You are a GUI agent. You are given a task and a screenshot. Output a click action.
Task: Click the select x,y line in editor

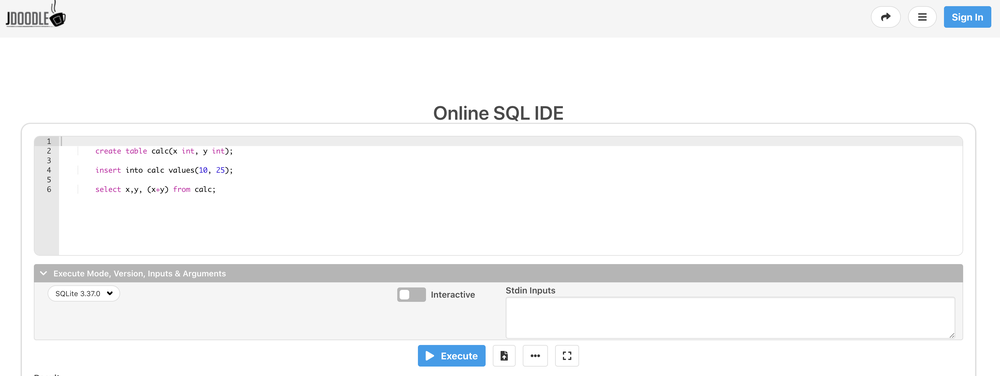click(x=156, y=189)
